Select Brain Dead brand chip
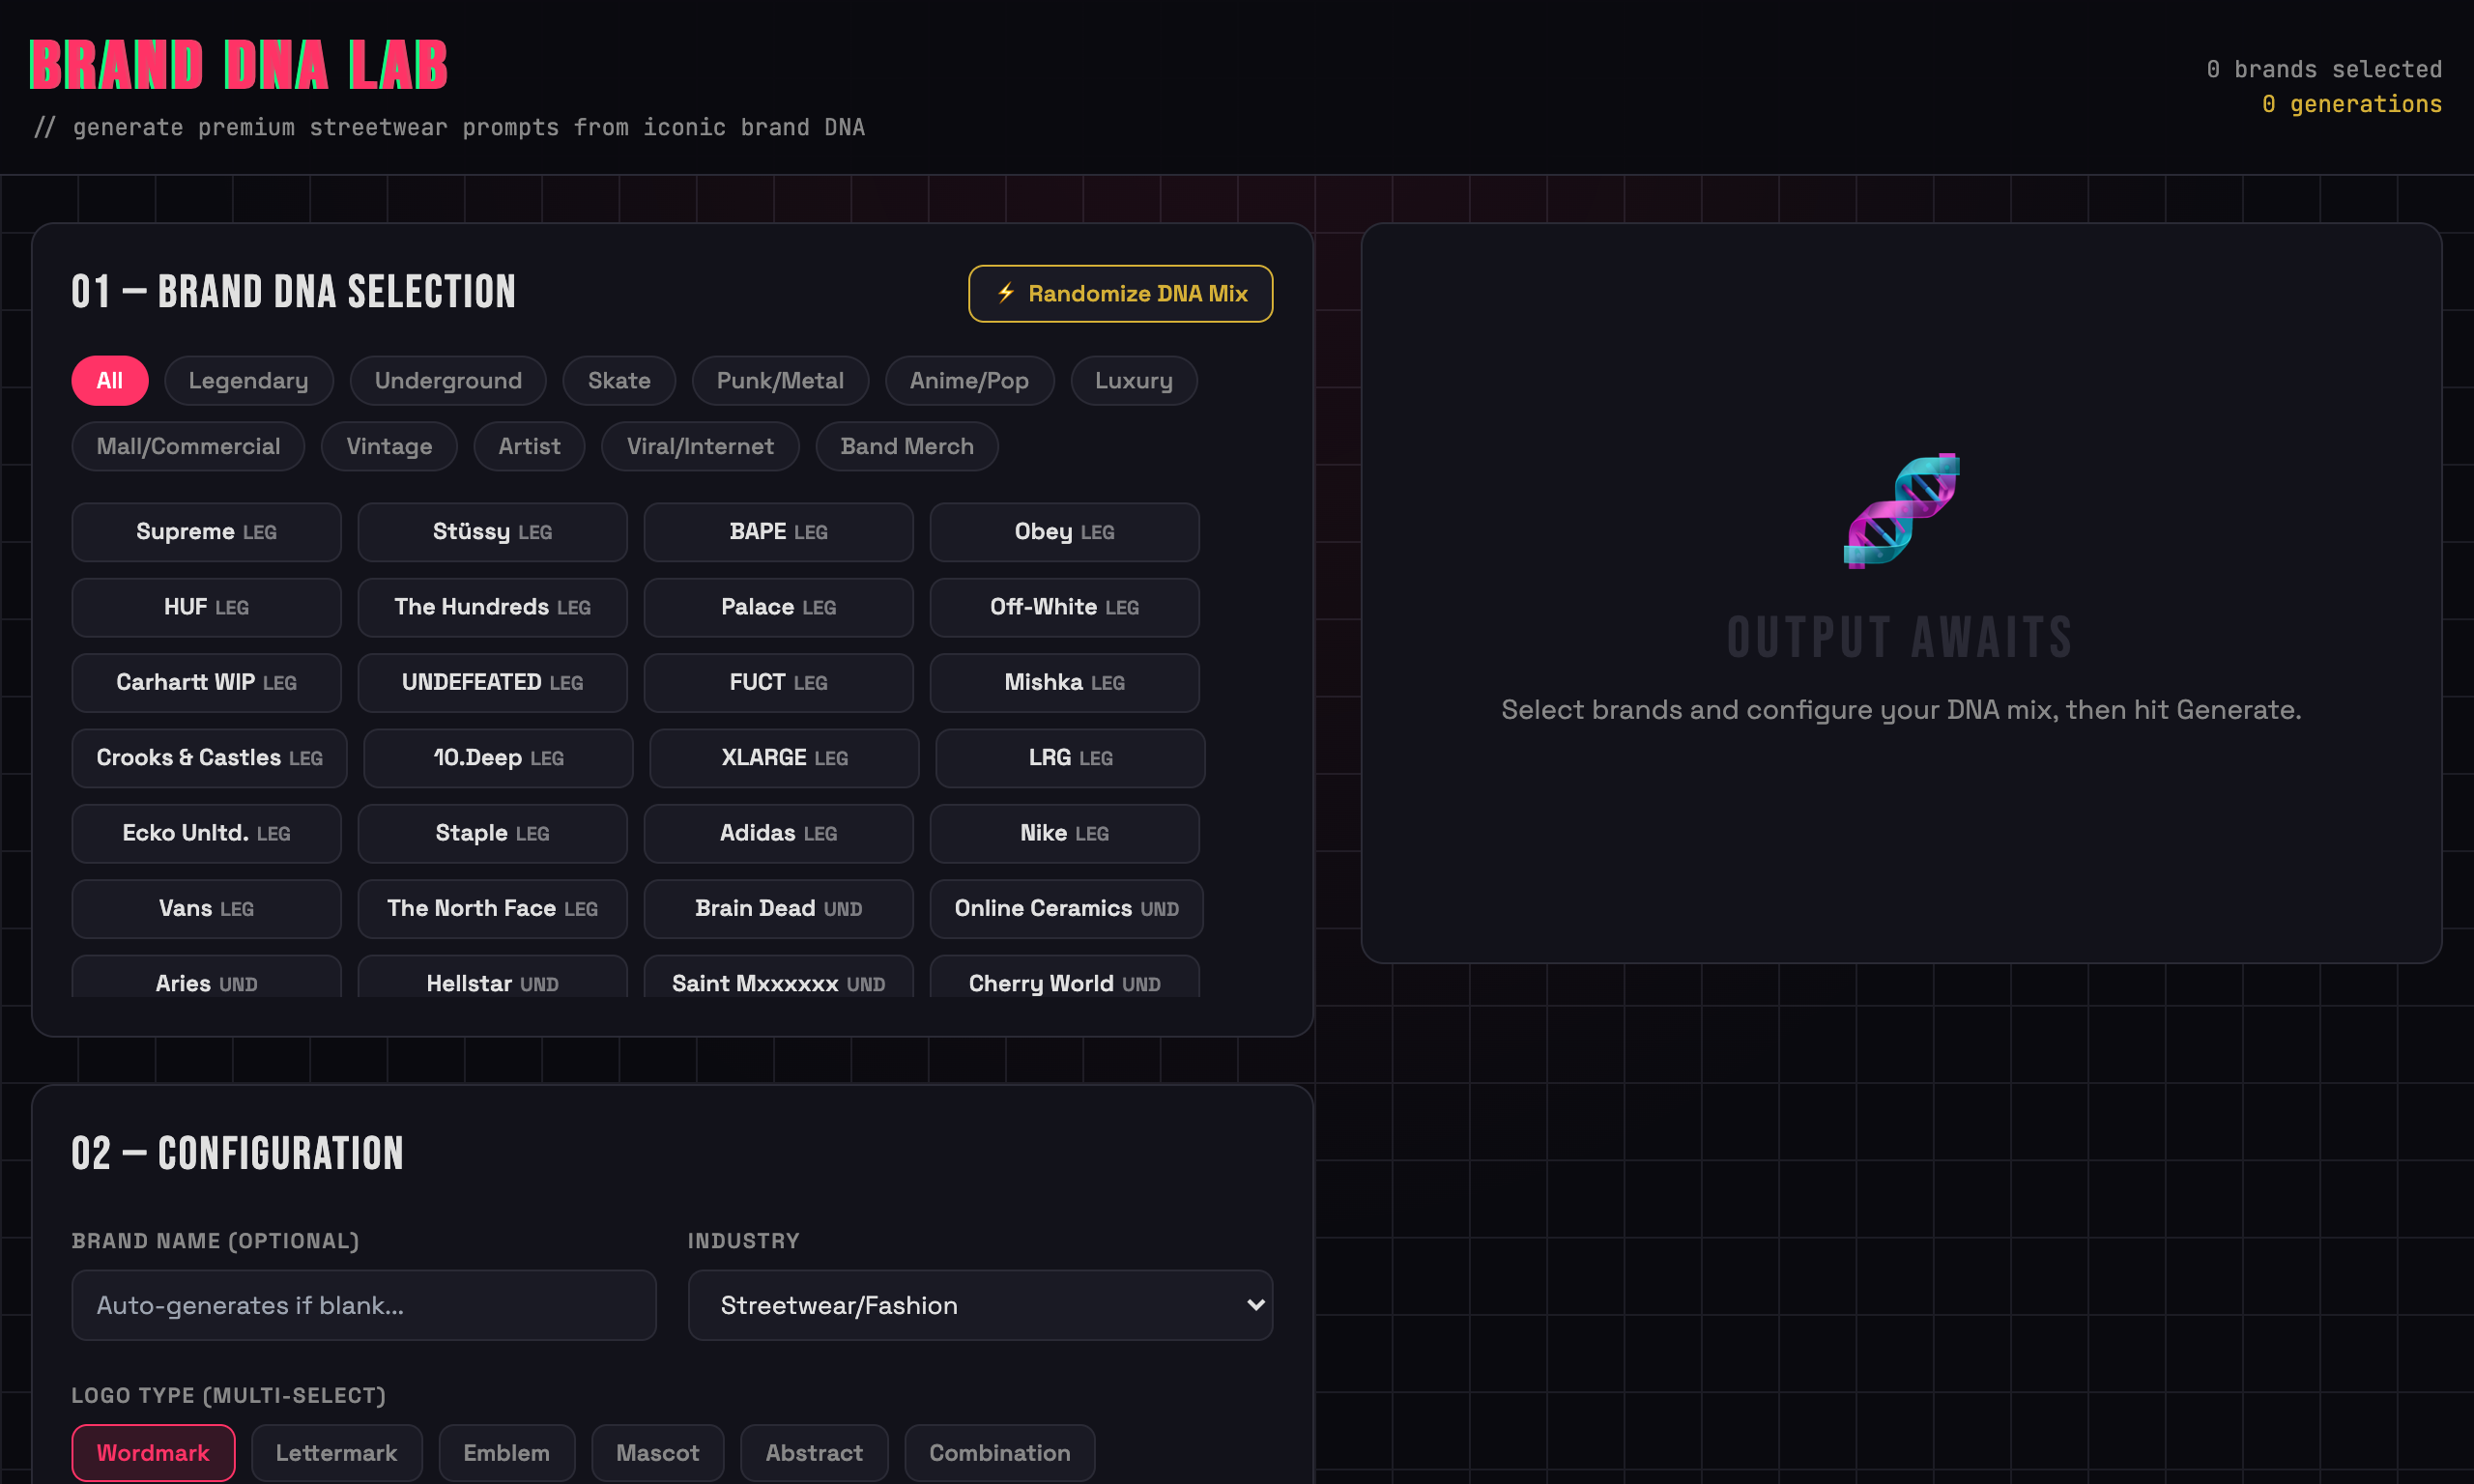This screenshot has width=2474, height=1484. click(x=779, y=909)
